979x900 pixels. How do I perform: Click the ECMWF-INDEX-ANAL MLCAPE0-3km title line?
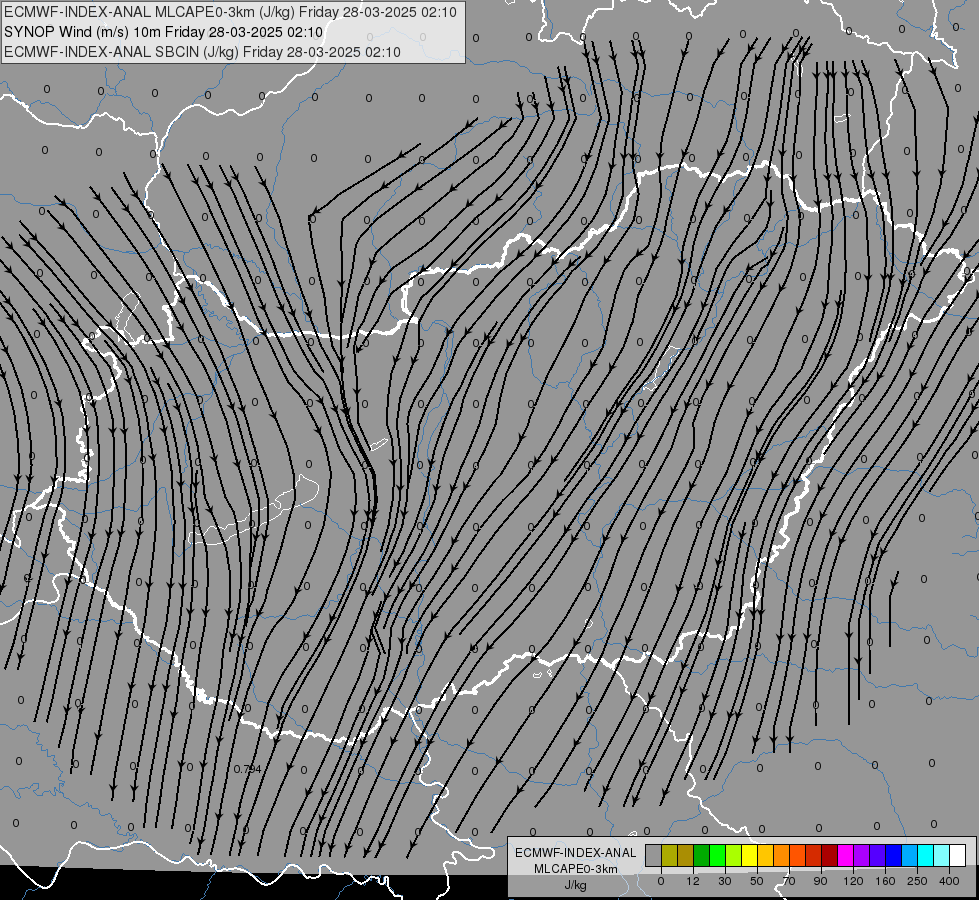[230, 12]
